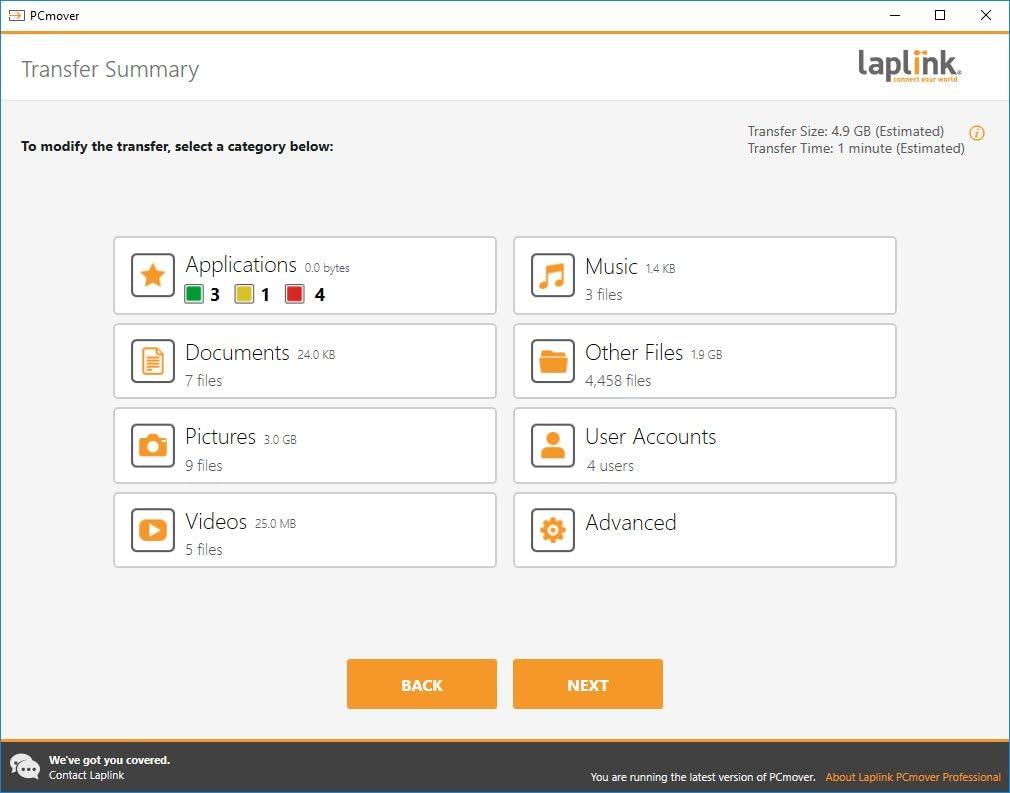Click the transfer size info icon
This screenshot has height=793, width=1010.
click(976, 133)
